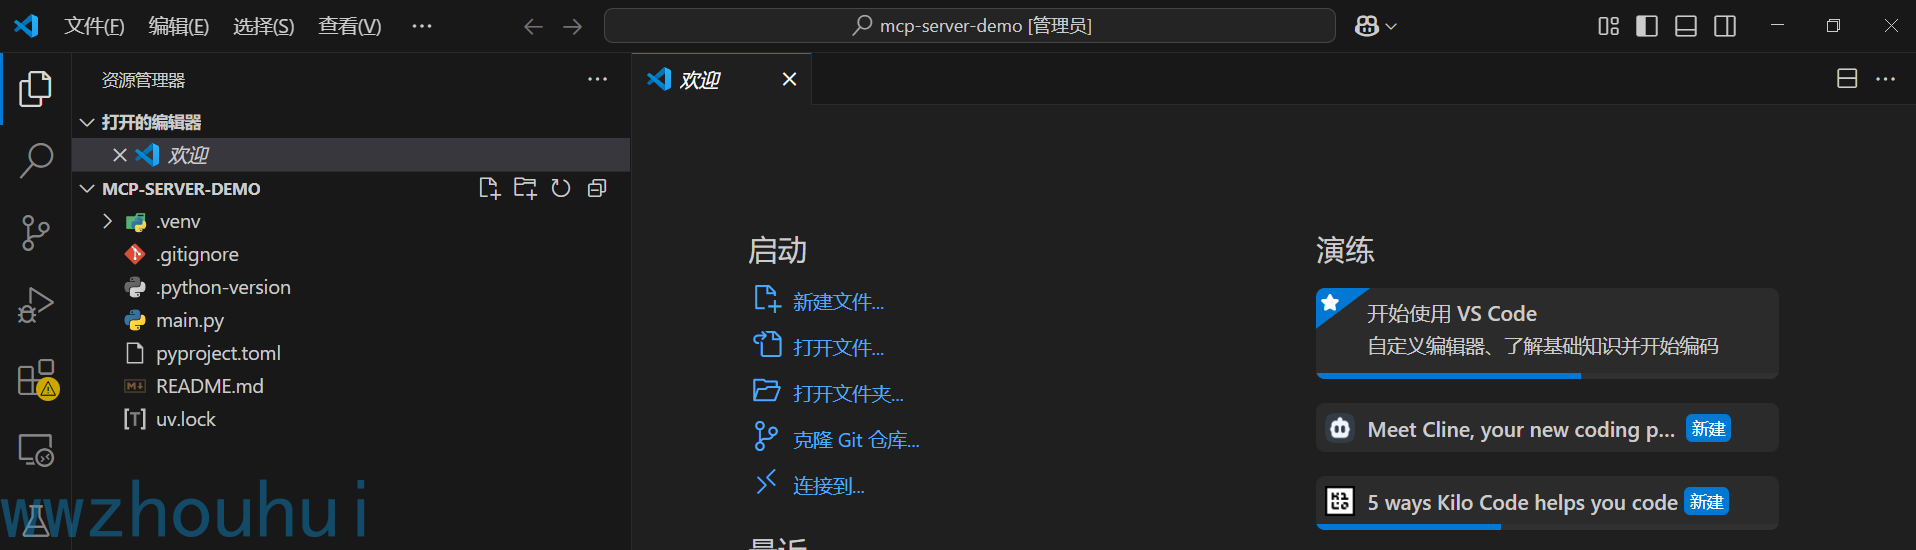Viewport: 1916px width, 550px height.
Task: Click the New File icon in explorer header
Action: tap(489, 188)
